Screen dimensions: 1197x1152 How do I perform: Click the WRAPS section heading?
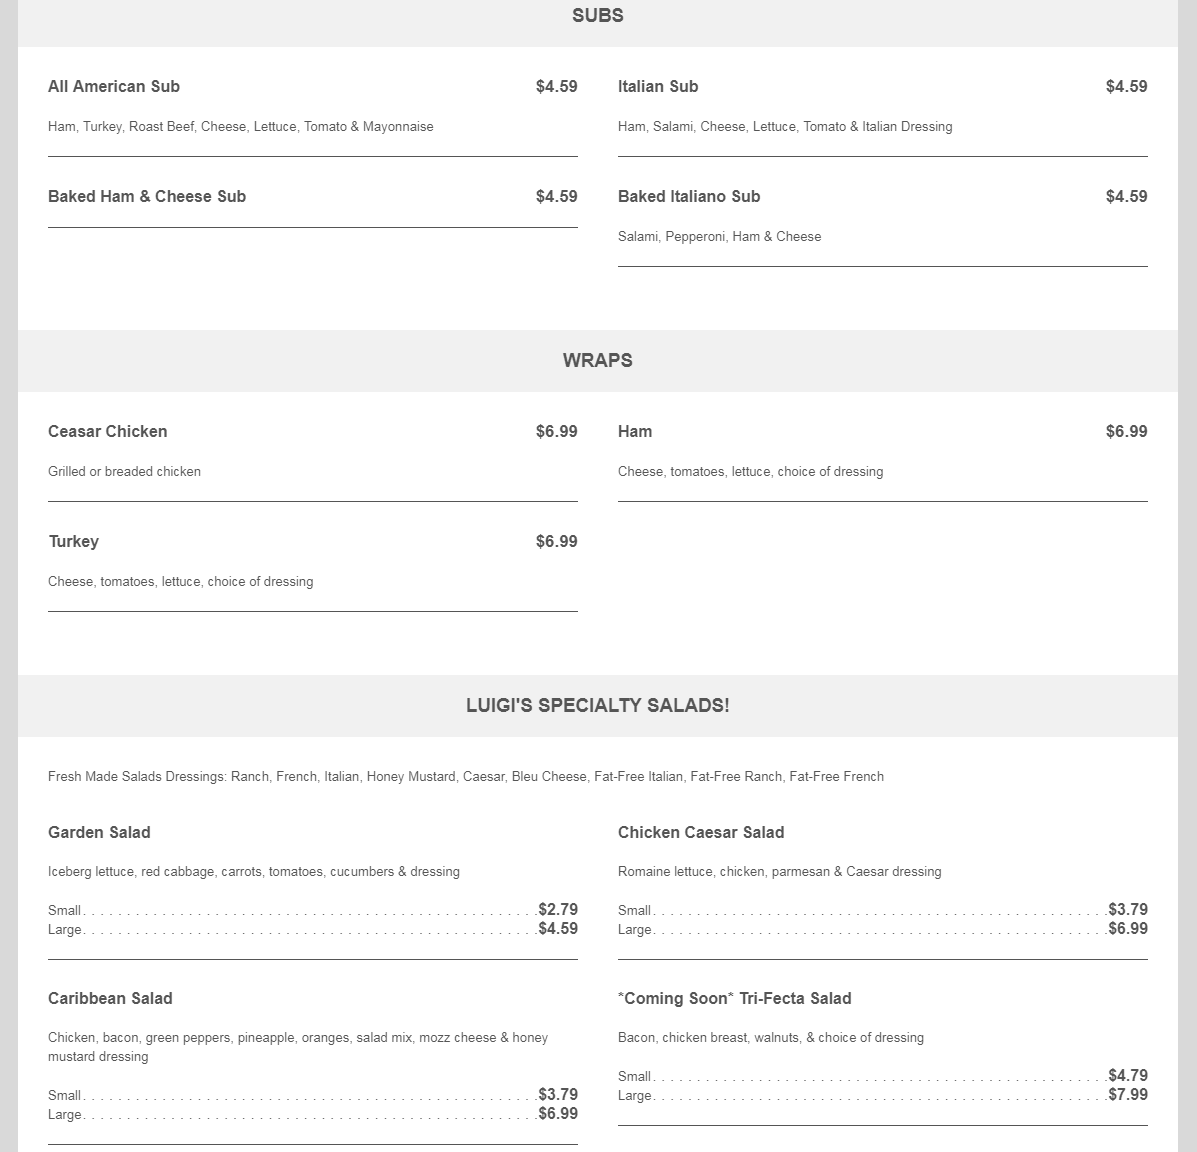597,360
